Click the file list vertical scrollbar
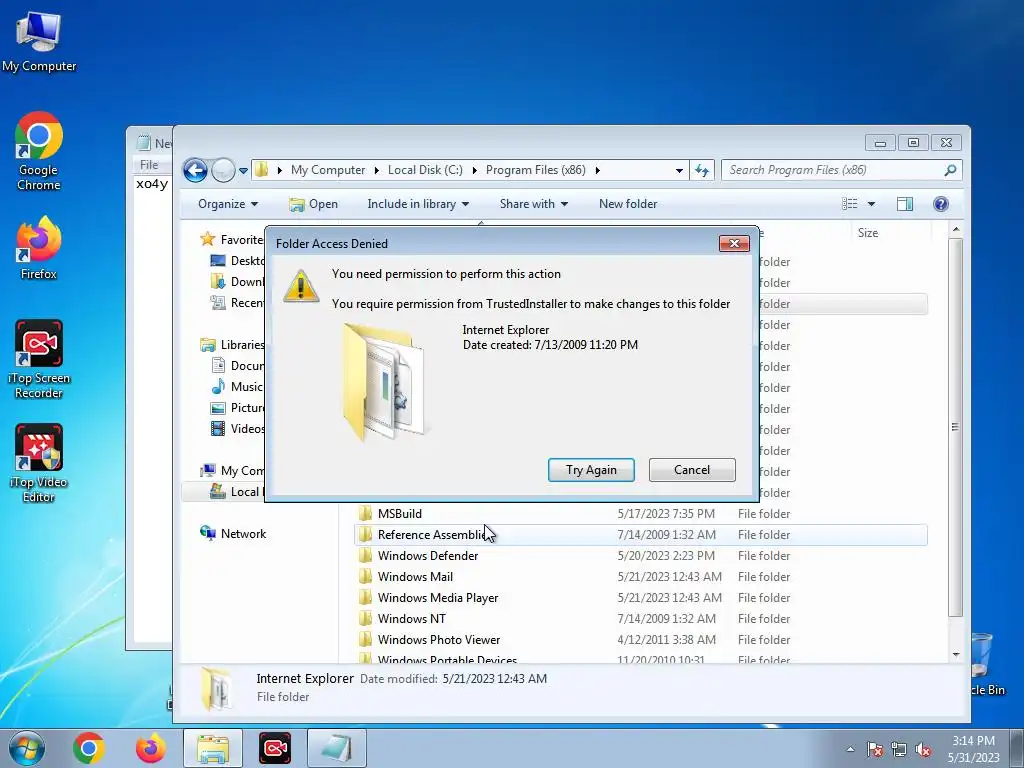Screen dimensions: 1024x768 click(955, 427)
